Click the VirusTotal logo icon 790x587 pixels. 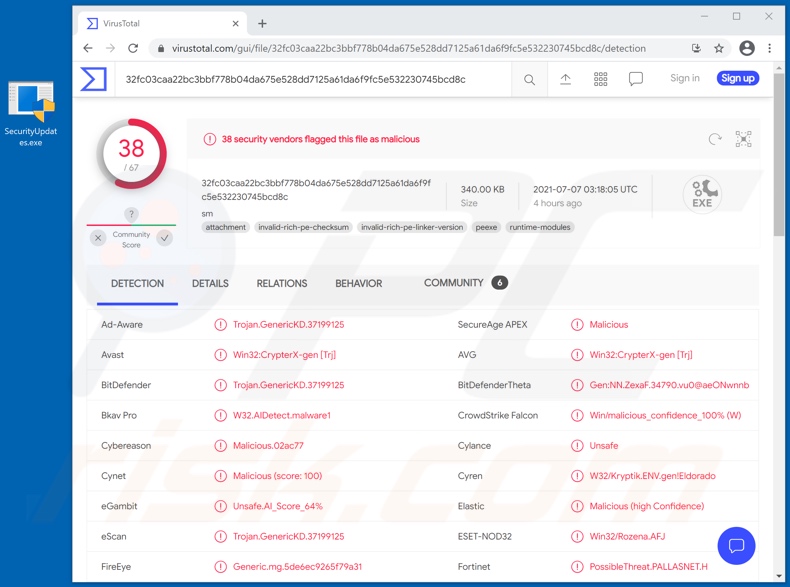coord(94,79)
